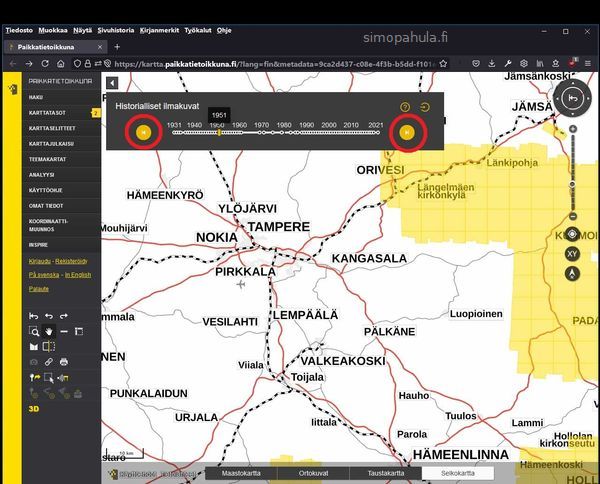
Task: Click the Kirjaudu login link
Action: click(39, 260)
